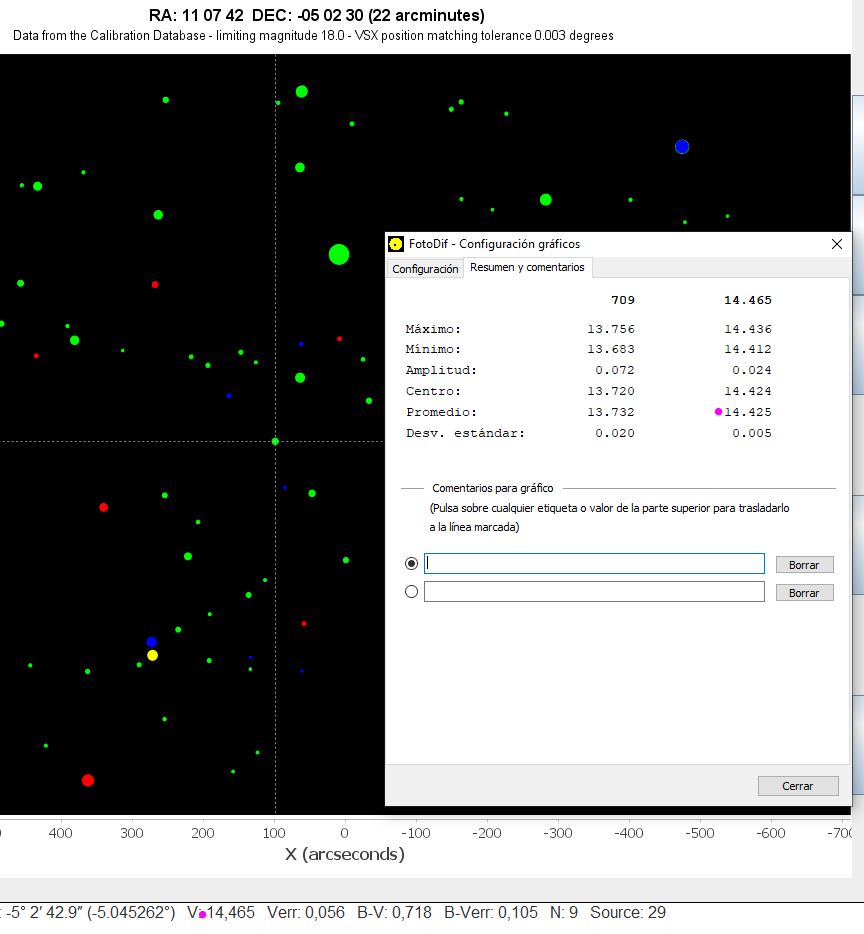The height and width of the screenshot is (934, 864).
Task: Click the 13.732 average value
Action: pos(611,412)
